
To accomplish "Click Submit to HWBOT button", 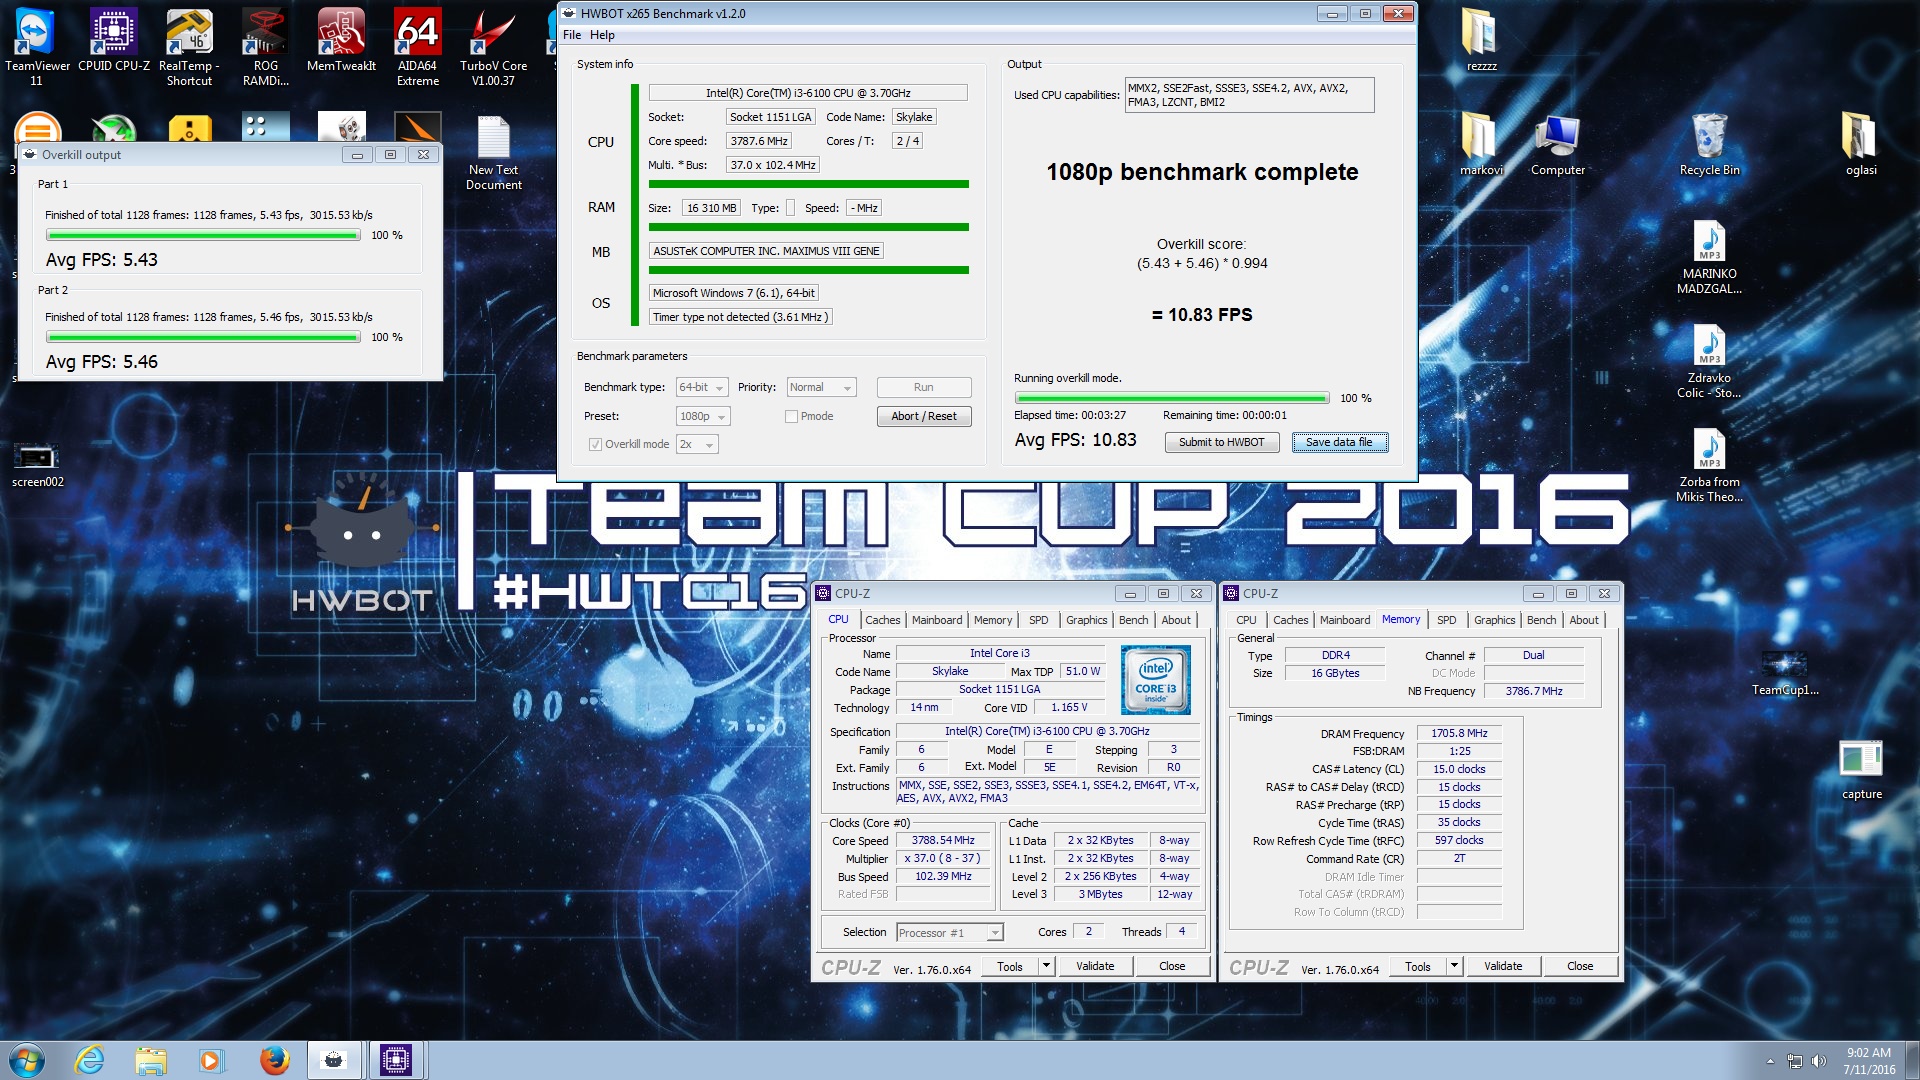I will [1221, 442].
